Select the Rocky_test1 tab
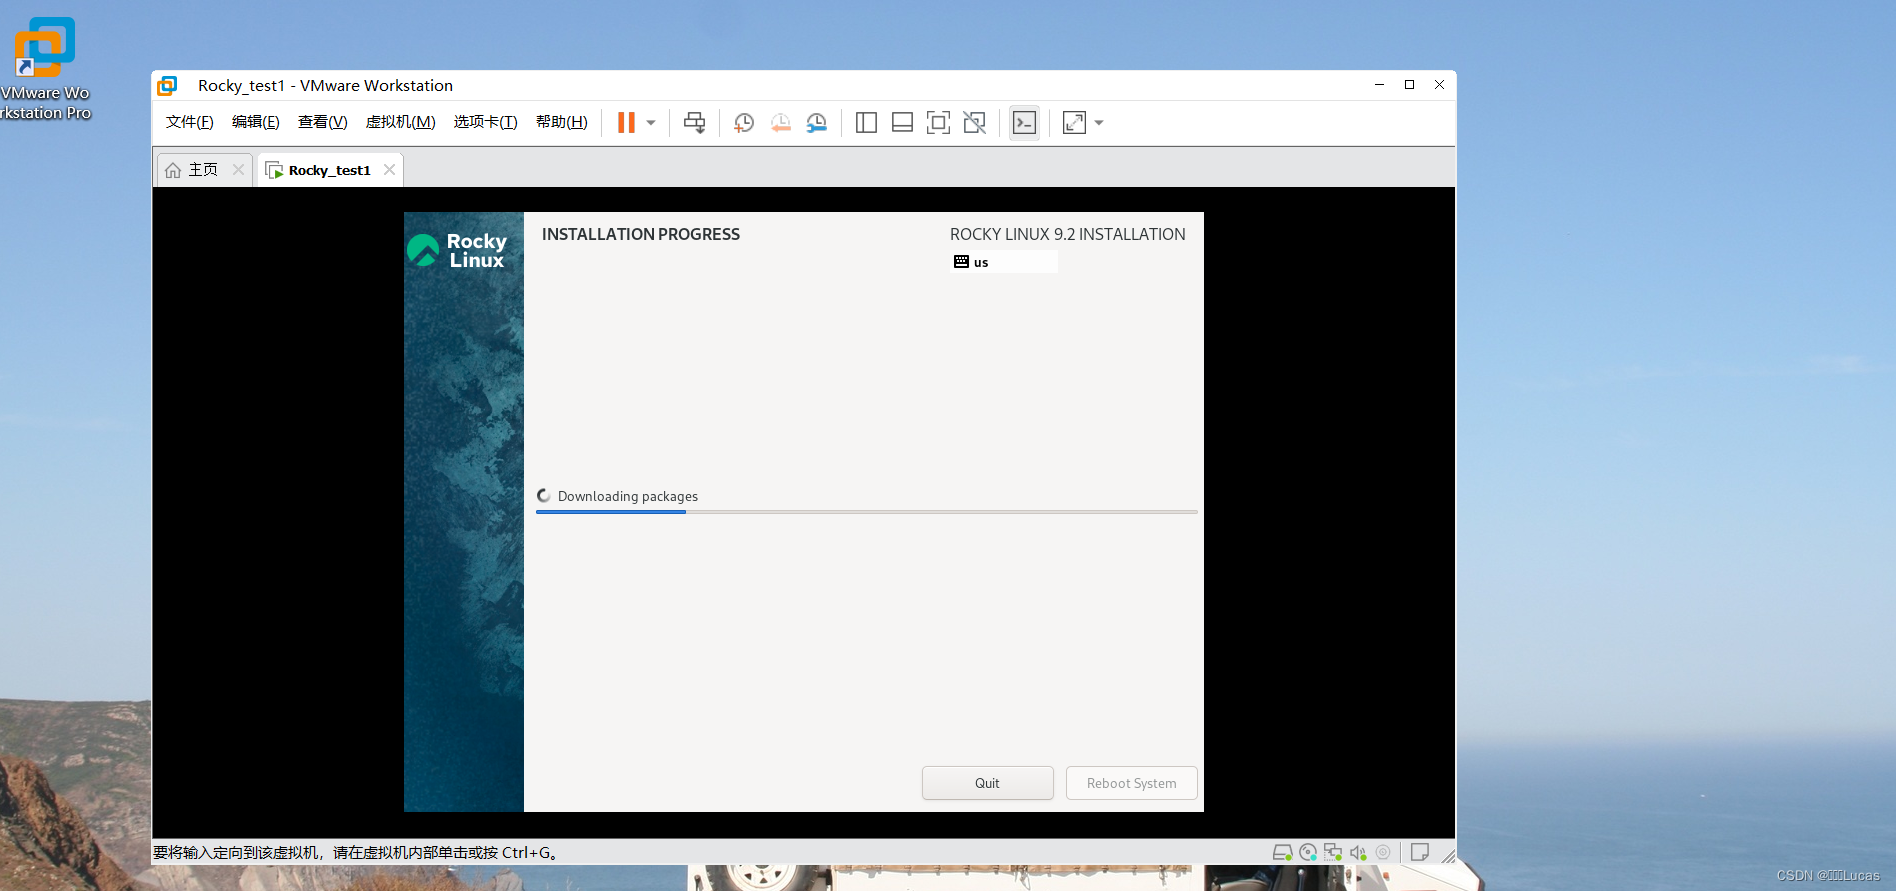This screenshot has height=891, width=1896. [x=330, y=170]
